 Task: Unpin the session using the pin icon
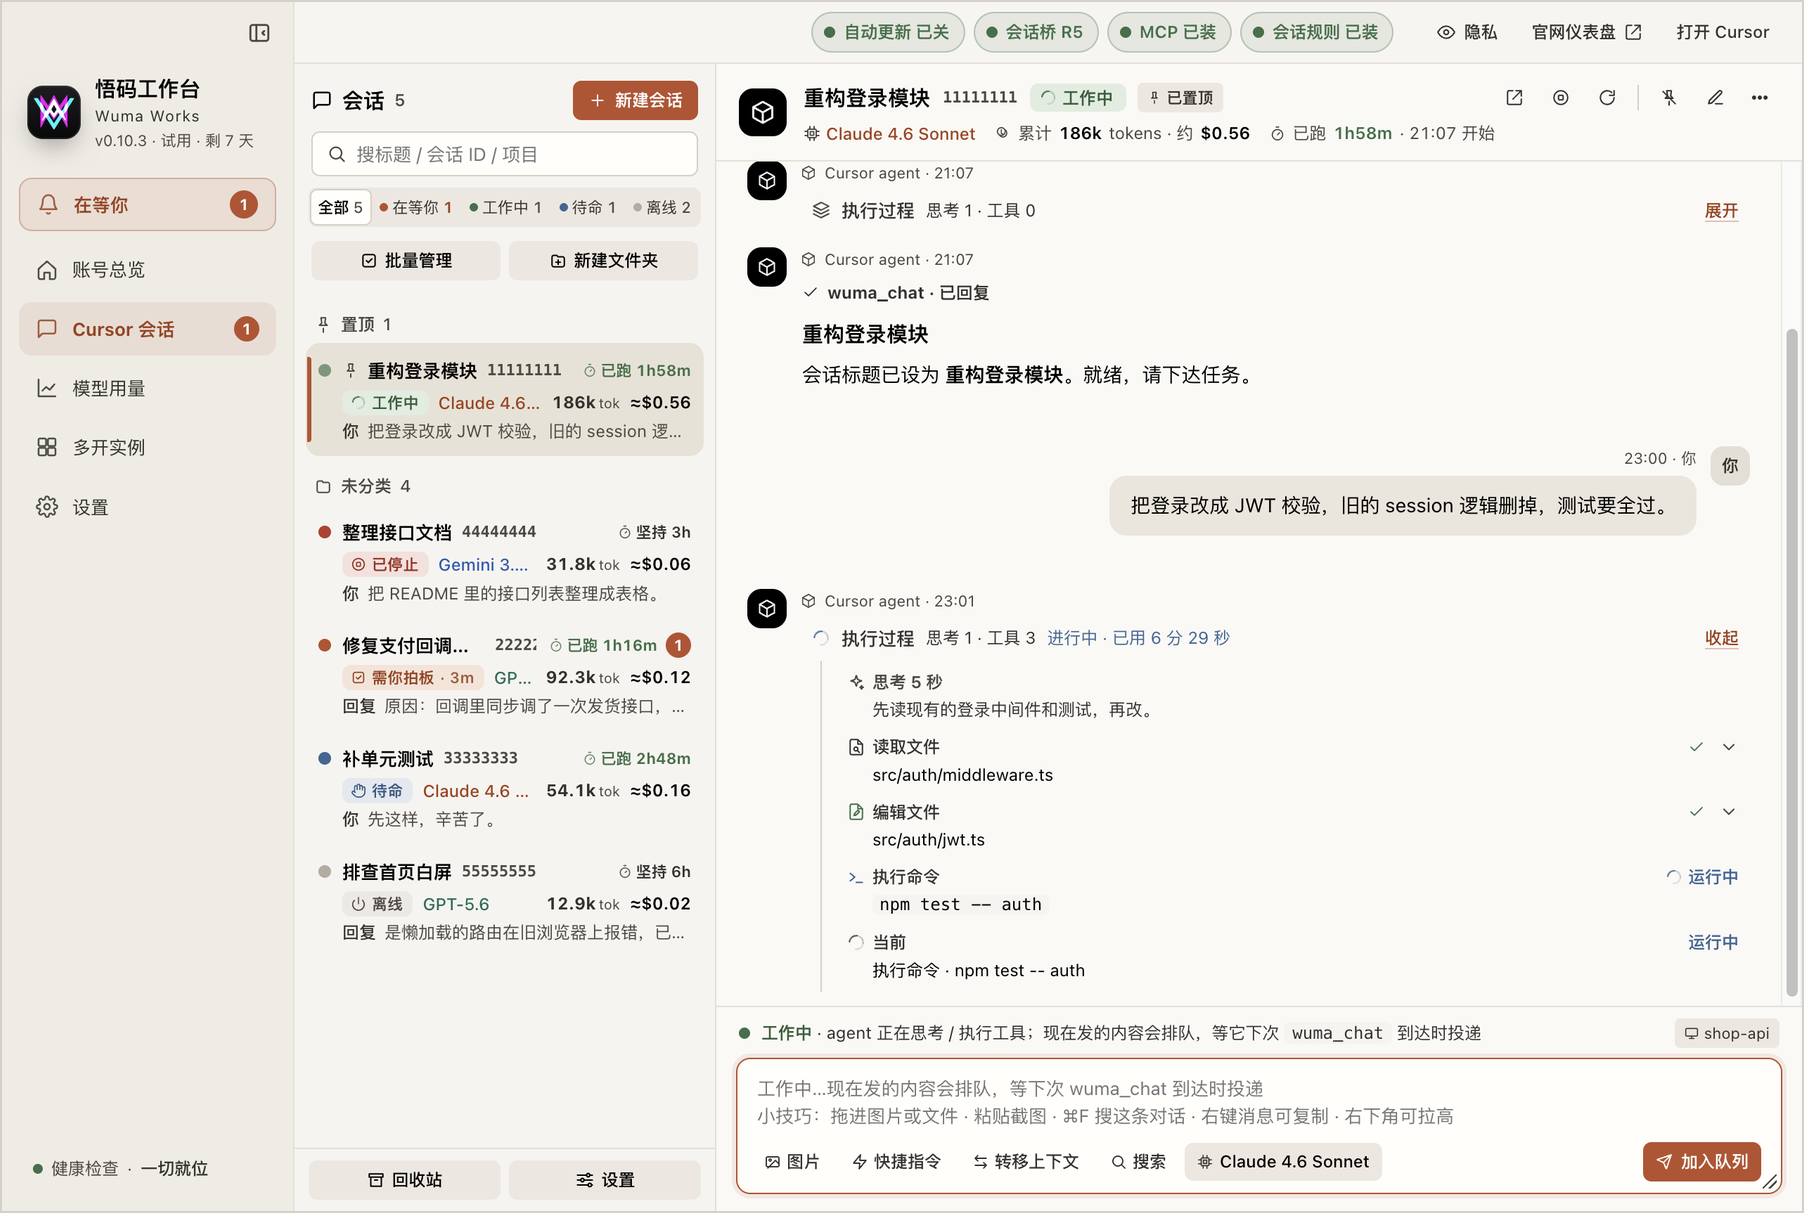[1669, 98]
